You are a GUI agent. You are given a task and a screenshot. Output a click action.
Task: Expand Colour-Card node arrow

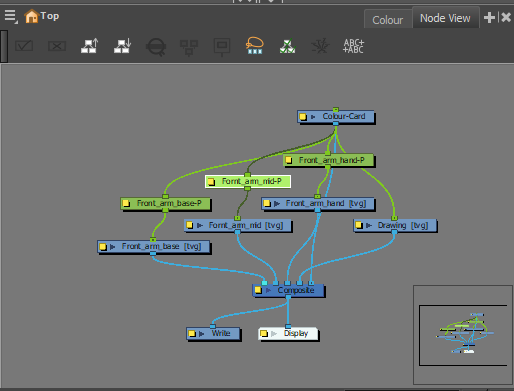[x=313, y=117]
